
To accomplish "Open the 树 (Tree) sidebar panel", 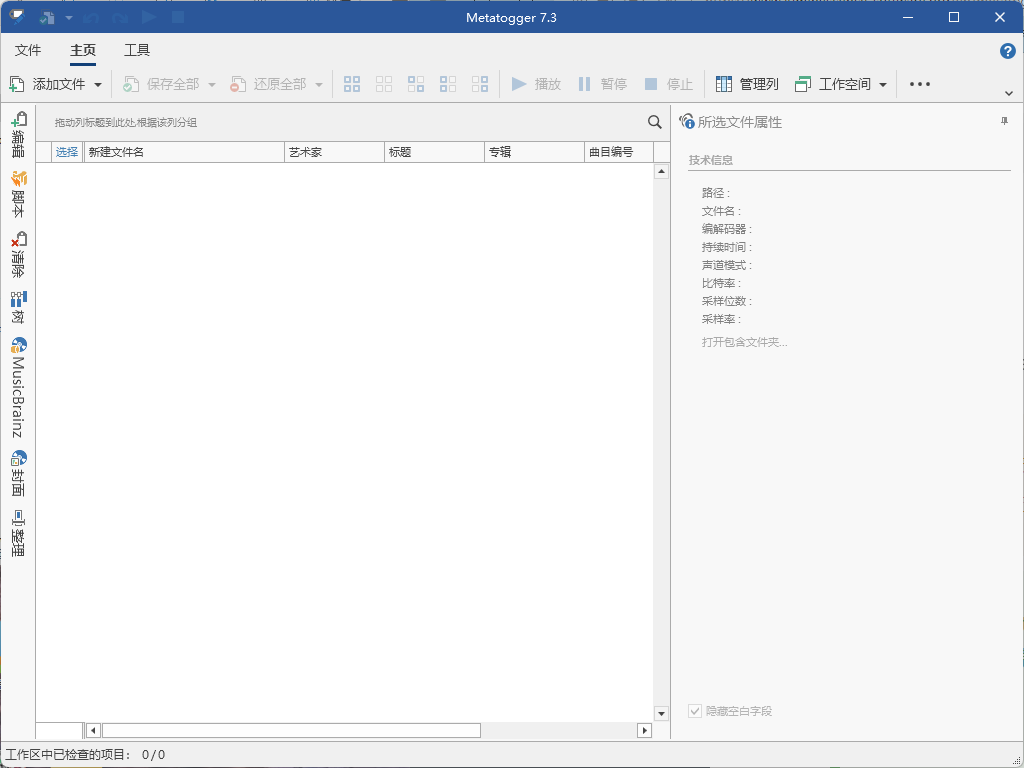I will tap(18, 305).
